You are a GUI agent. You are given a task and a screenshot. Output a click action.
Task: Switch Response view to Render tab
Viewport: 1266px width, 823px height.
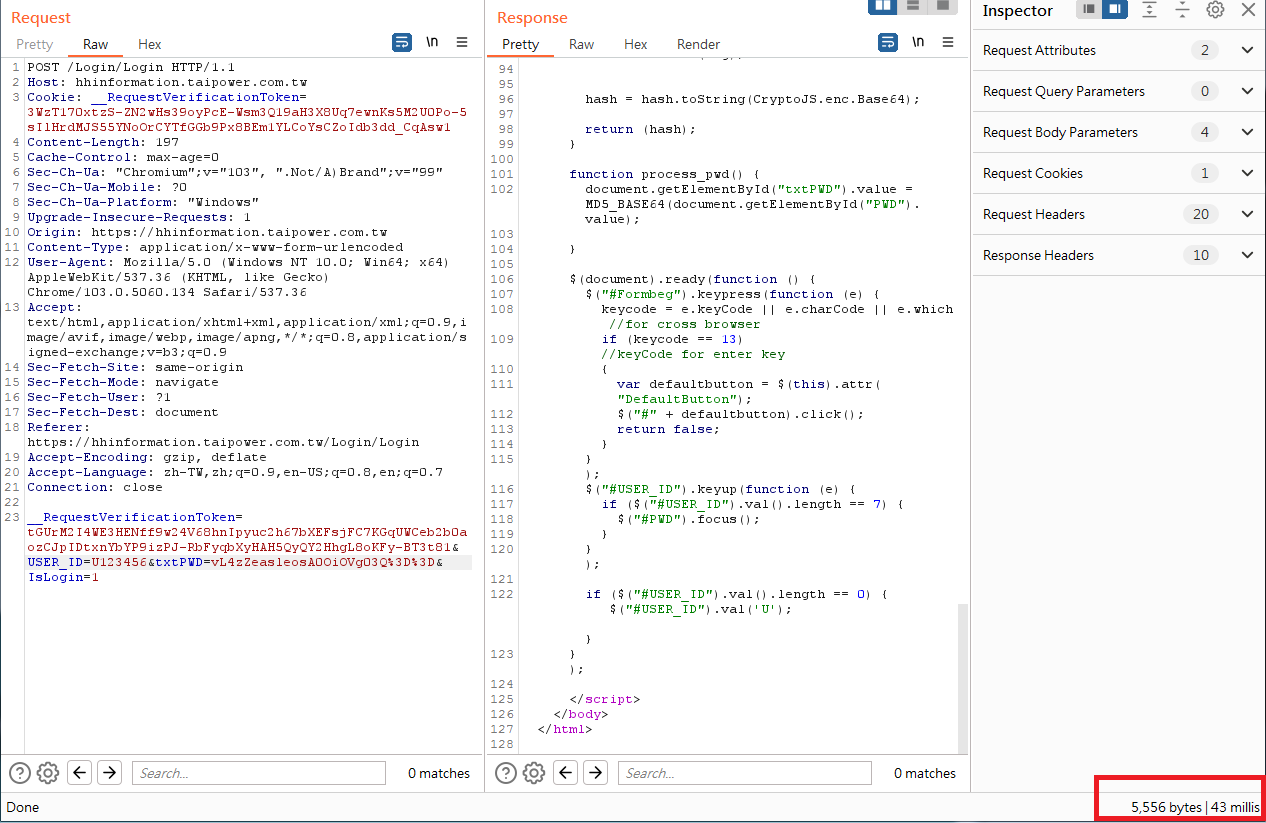[x=698, y=44]
